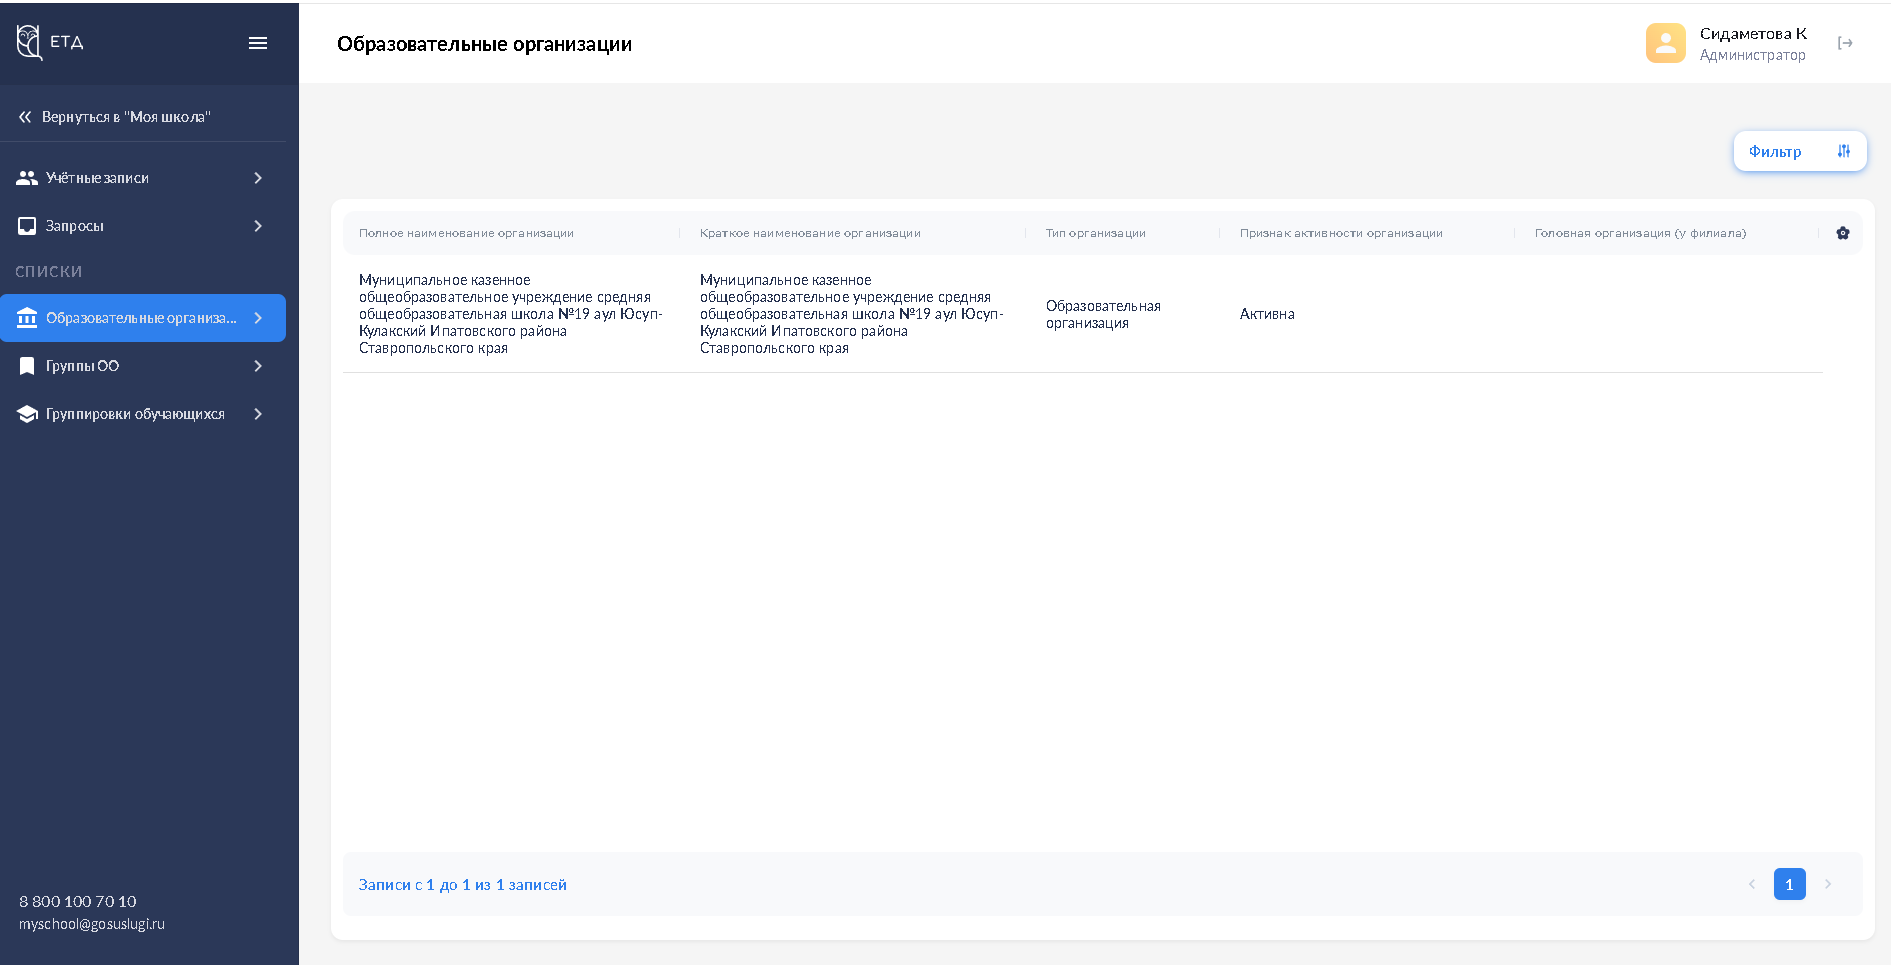The image size is (1891, 965).
Task: Click the Запросы inbox icon
Action: 27,226
